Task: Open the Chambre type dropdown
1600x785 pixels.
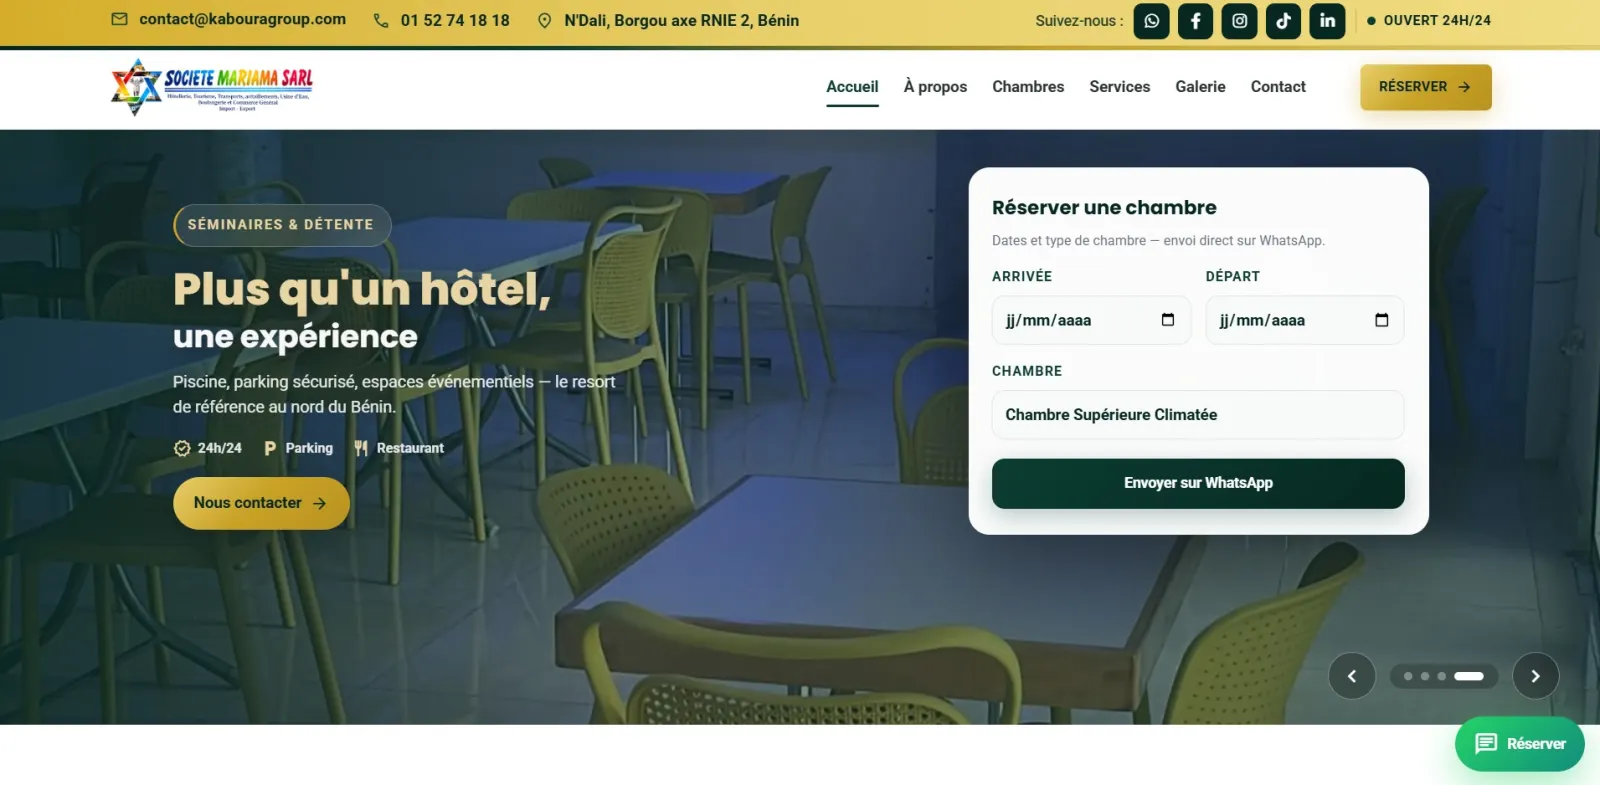Action: point(1198,415)
